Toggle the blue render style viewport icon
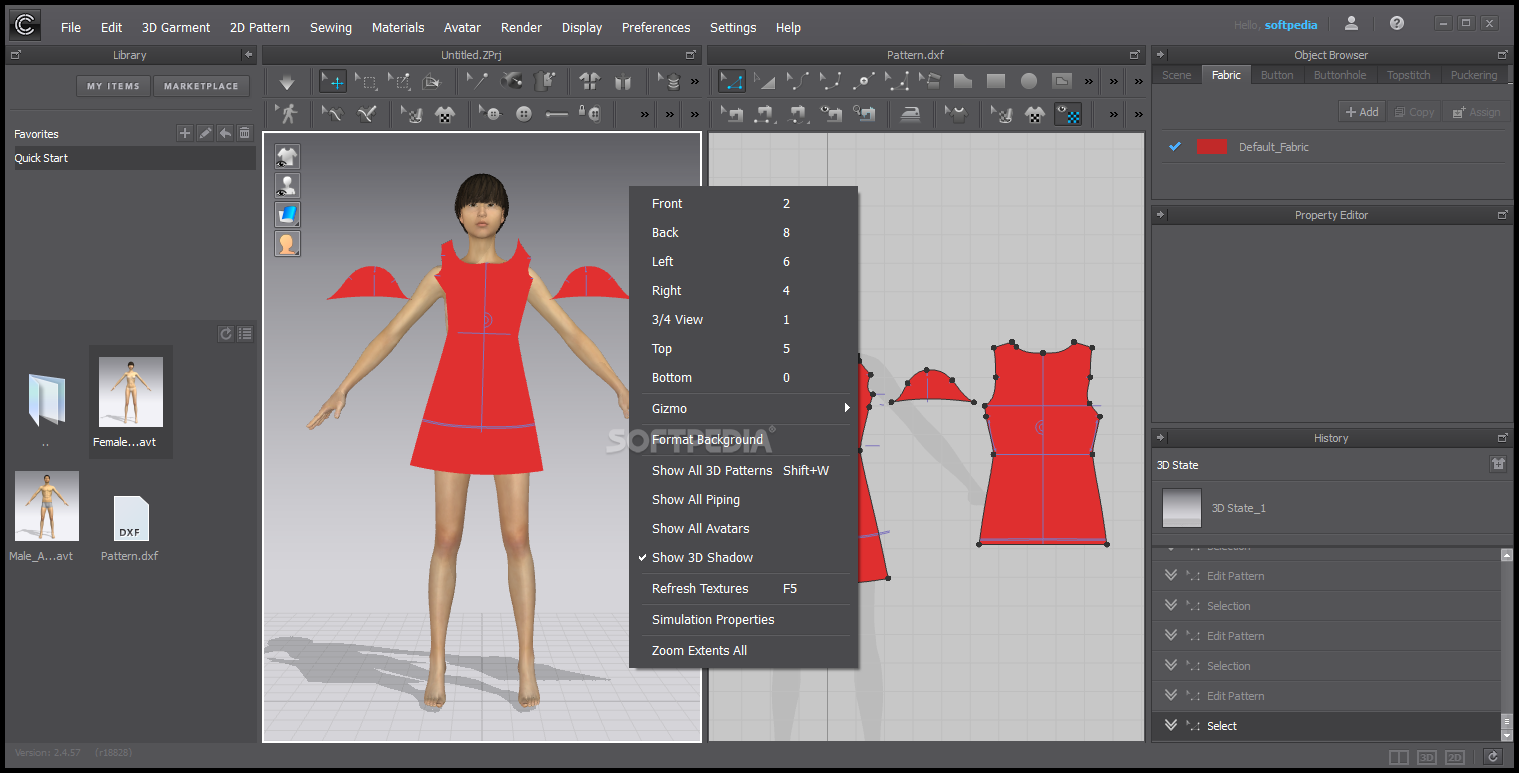Viewport: 1519px width, 773px height. [x=287, y=214]
